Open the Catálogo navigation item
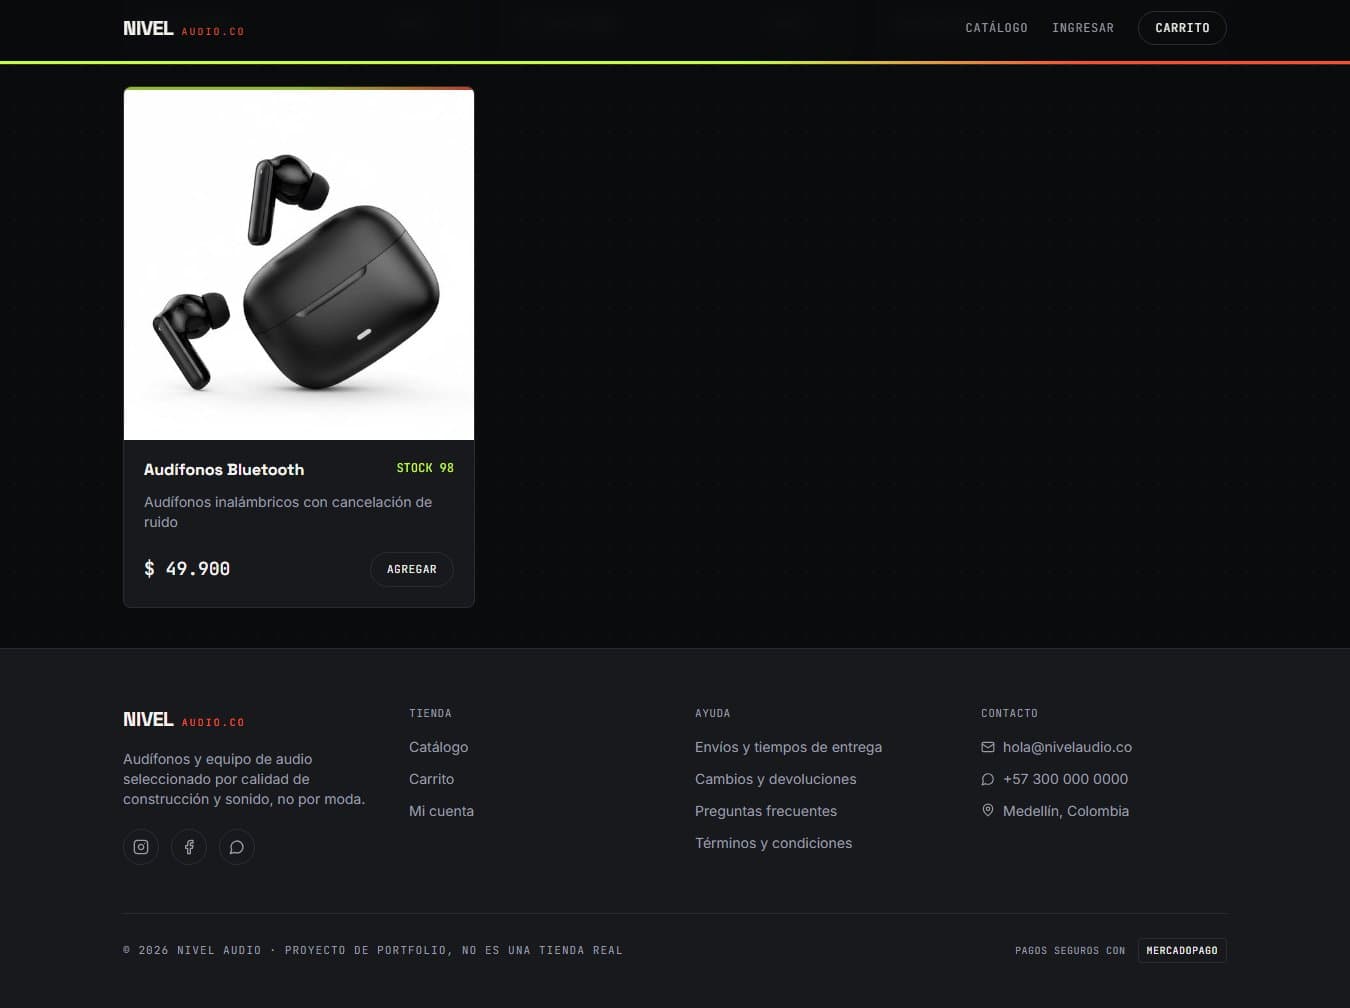This screenshot has height=1008, width=1350. coord(996,28)
